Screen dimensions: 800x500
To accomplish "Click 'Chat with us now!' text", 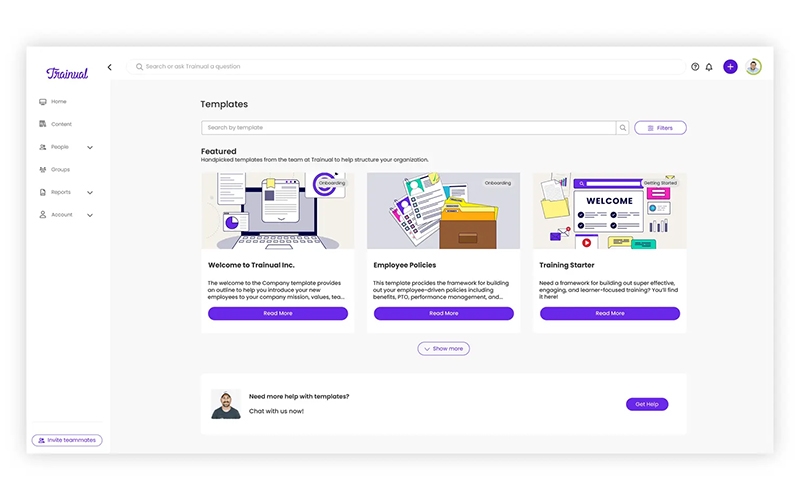I will coord(276,411).
